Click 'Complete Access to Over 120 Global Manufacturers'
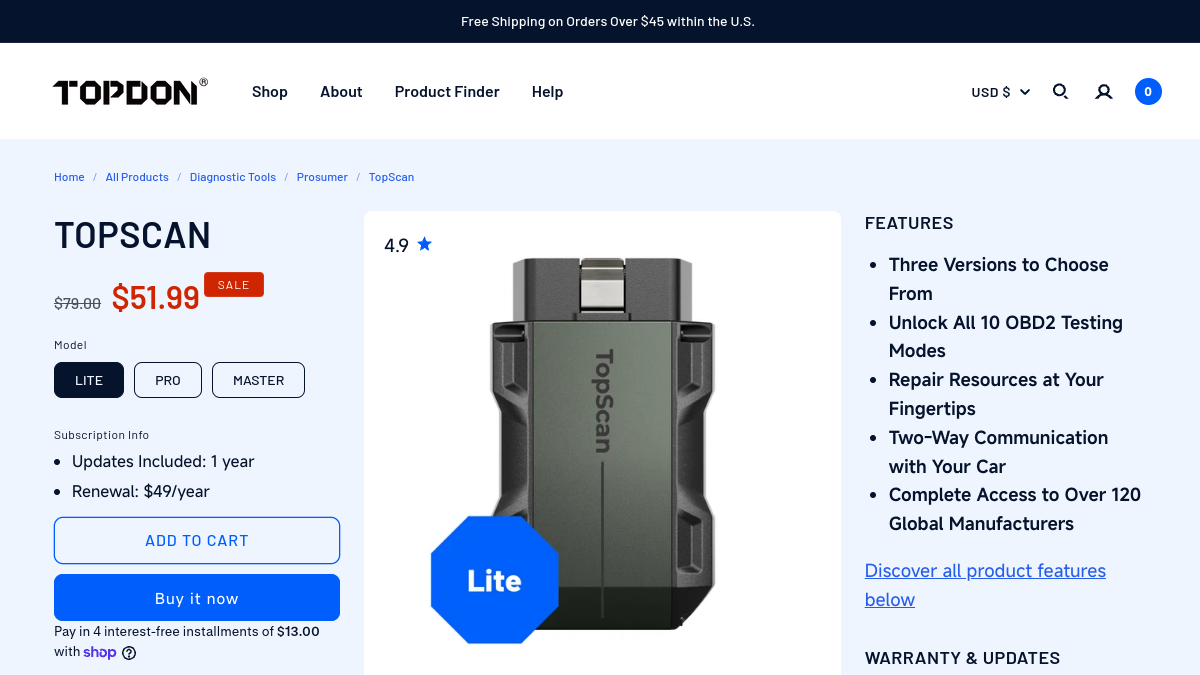This screenshot has height=675, width=1200. (1015, 509)
